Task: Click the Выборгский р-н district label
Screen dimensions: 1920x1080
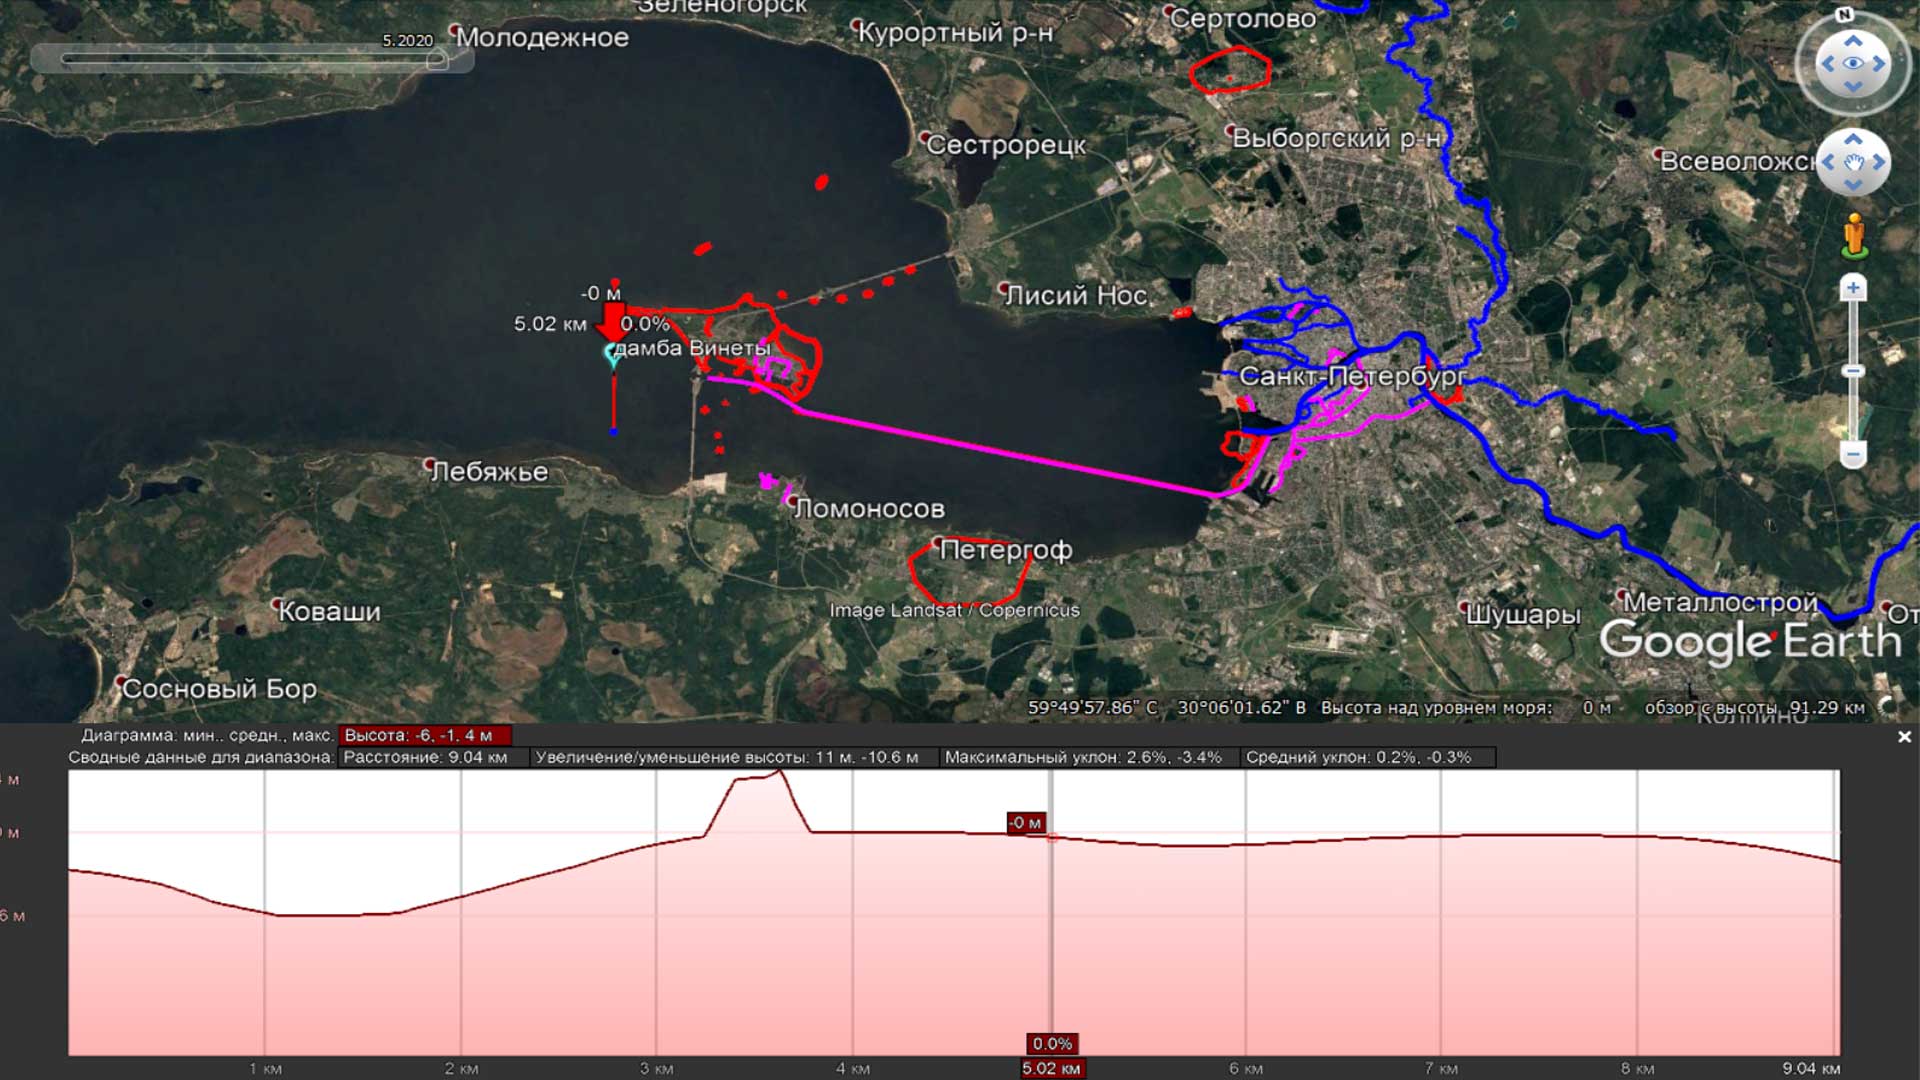Action: click(x=1336, y=138)
